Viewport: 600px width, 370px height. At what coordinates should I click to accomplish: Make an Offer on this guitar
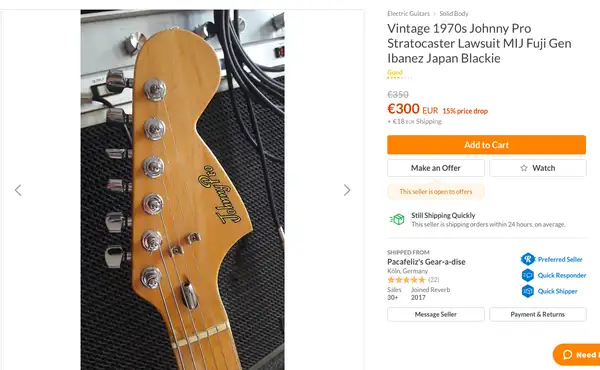click(436, 168)
